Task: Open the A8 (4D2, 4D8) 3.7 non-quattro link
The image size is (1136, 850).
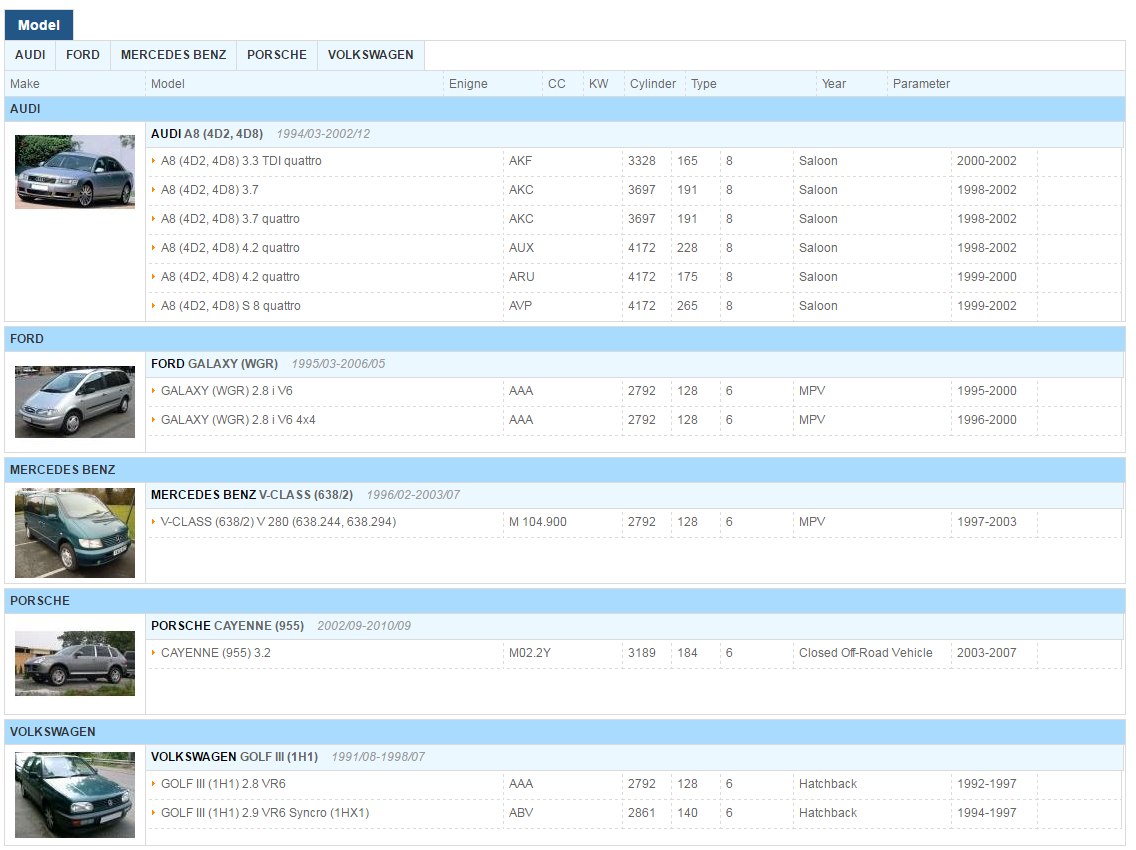Action: pos(209,190)
